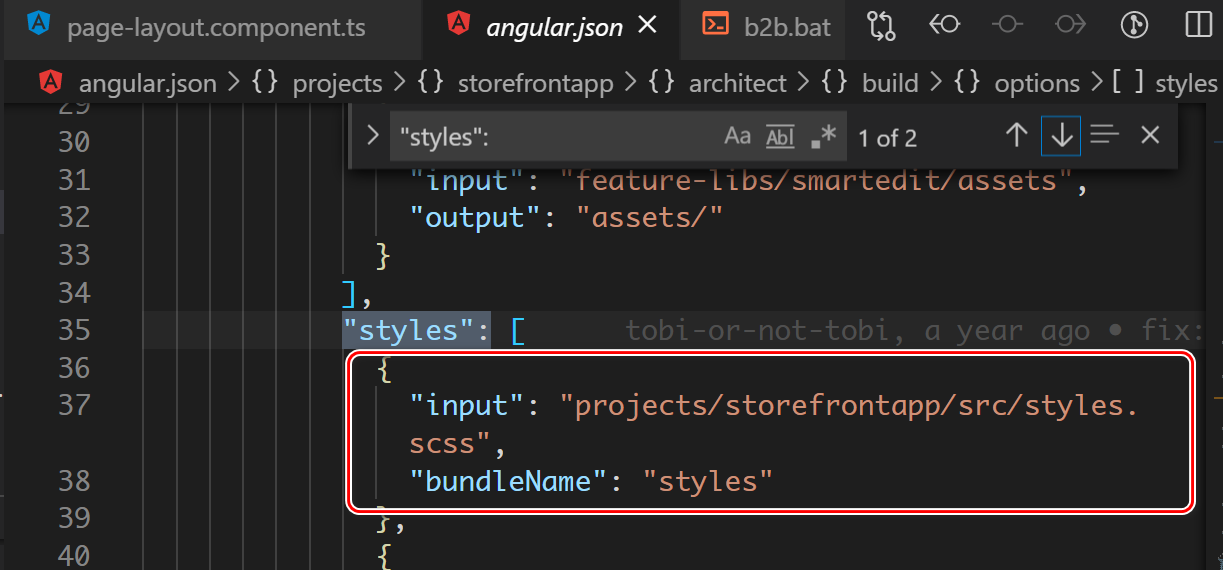The image size is (1223, 570).
Task: Go to previous change icon
Action: pyautogui.click(x=944, y=24)
